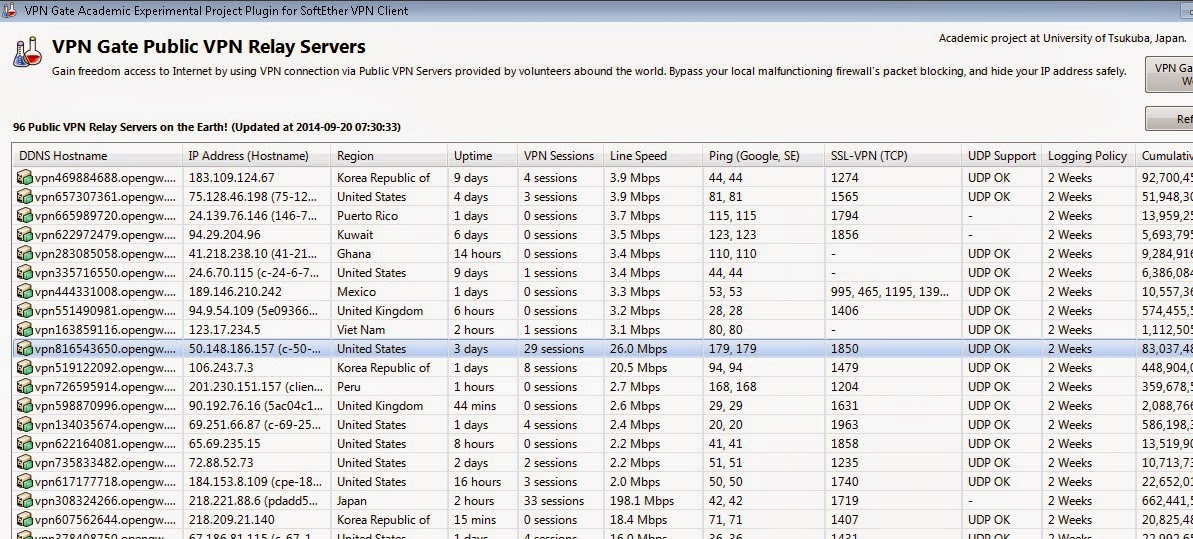Click server icon for vpn308324266
Viewport: 1193px width, 539px height.
(24, 502)
